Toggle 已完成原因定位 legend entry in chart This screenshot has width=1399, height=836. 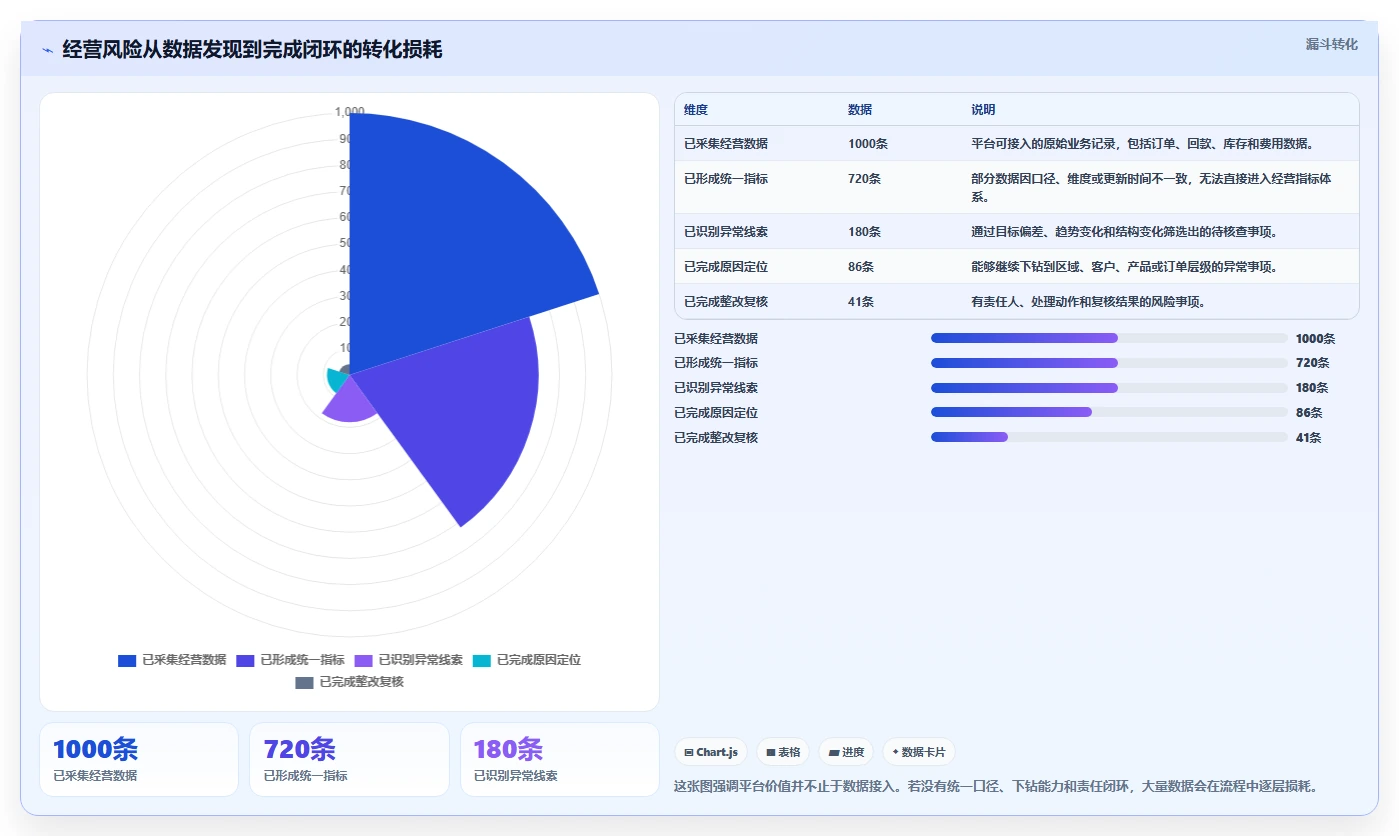[526, 660]
